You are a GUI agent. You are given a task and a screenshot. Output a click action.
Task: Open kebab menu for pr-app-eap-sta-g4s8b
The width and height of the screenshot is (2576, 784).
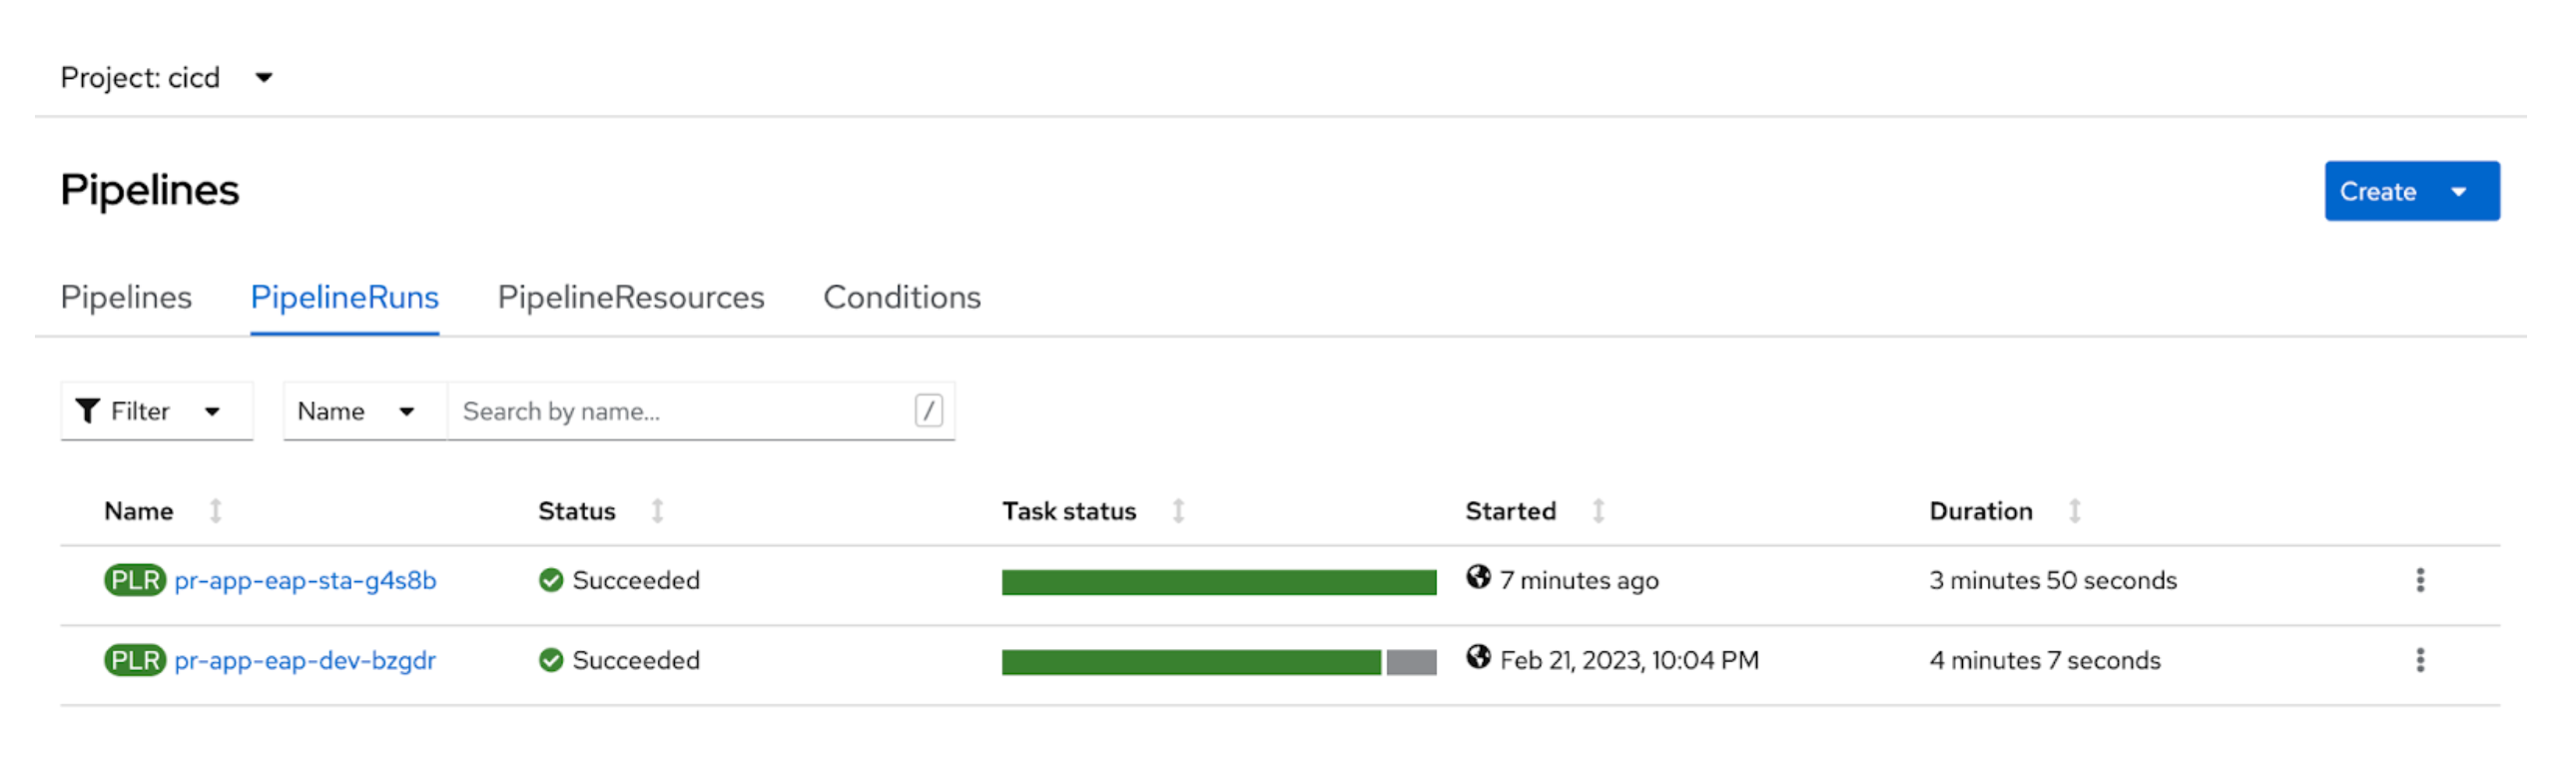point(2419,580)
